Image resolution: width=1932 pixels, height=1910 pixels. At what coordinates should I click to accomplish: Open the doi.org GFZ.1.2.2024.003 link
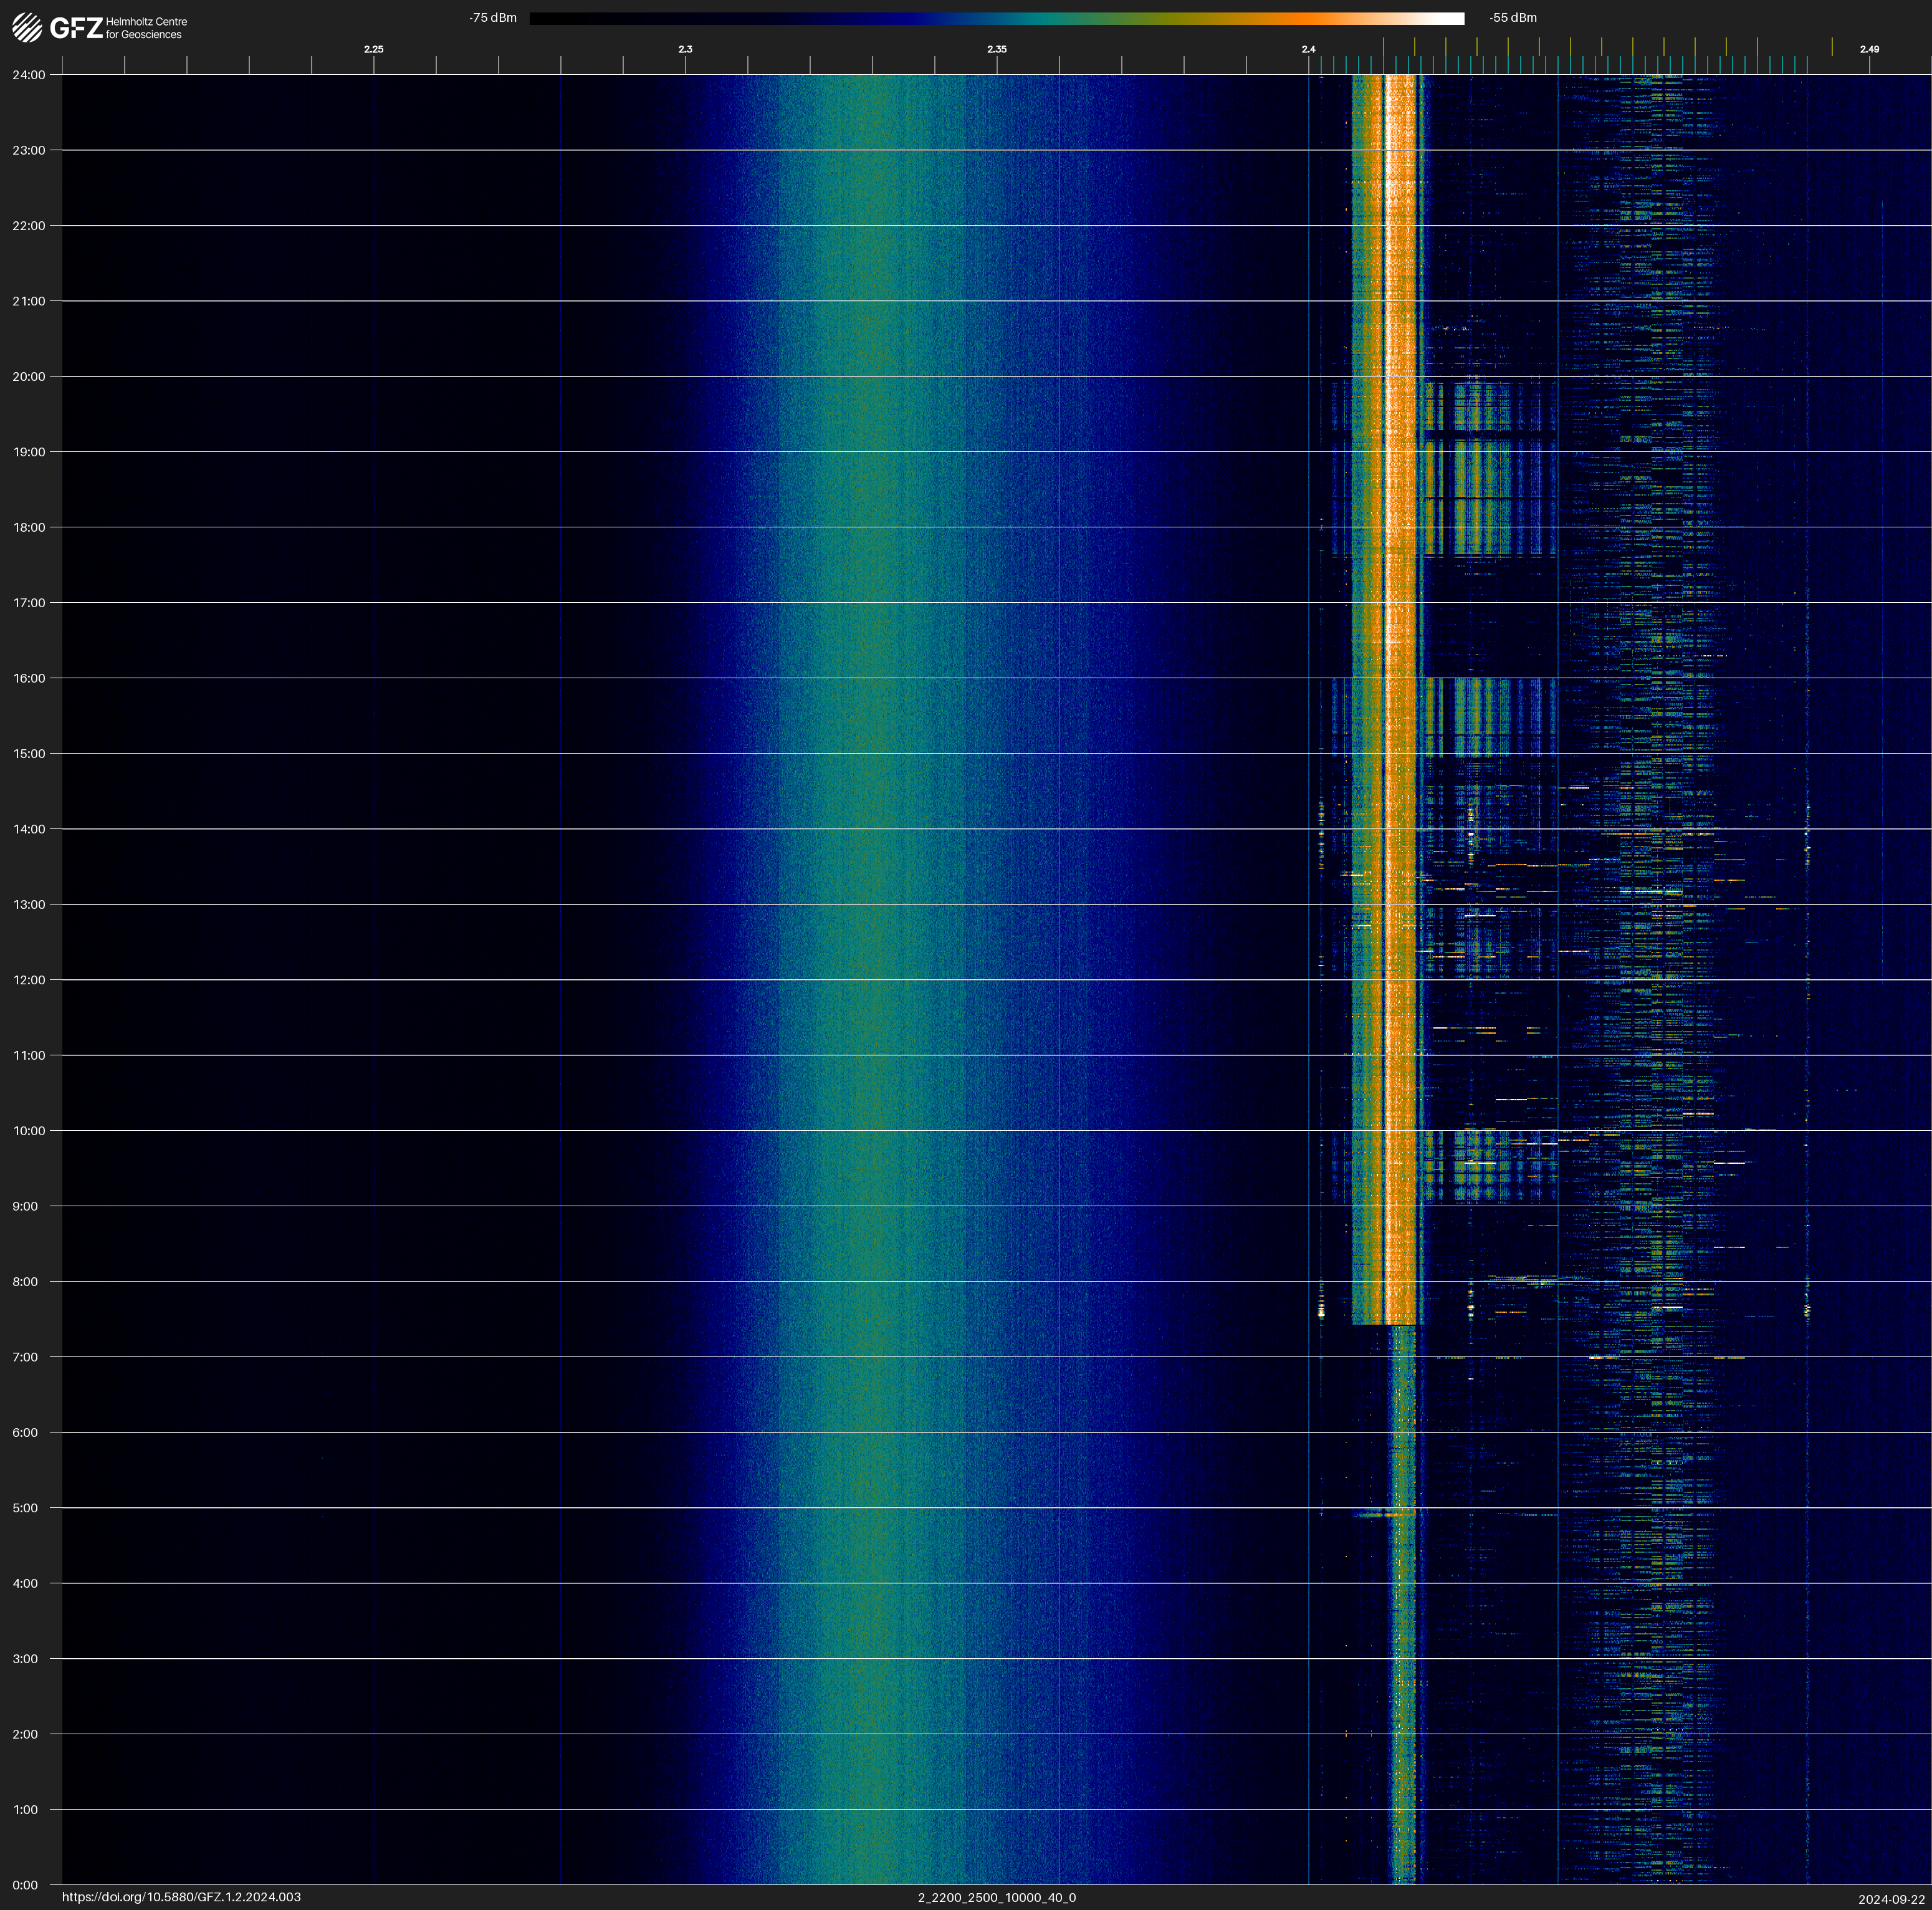[x=181, y=1897]
